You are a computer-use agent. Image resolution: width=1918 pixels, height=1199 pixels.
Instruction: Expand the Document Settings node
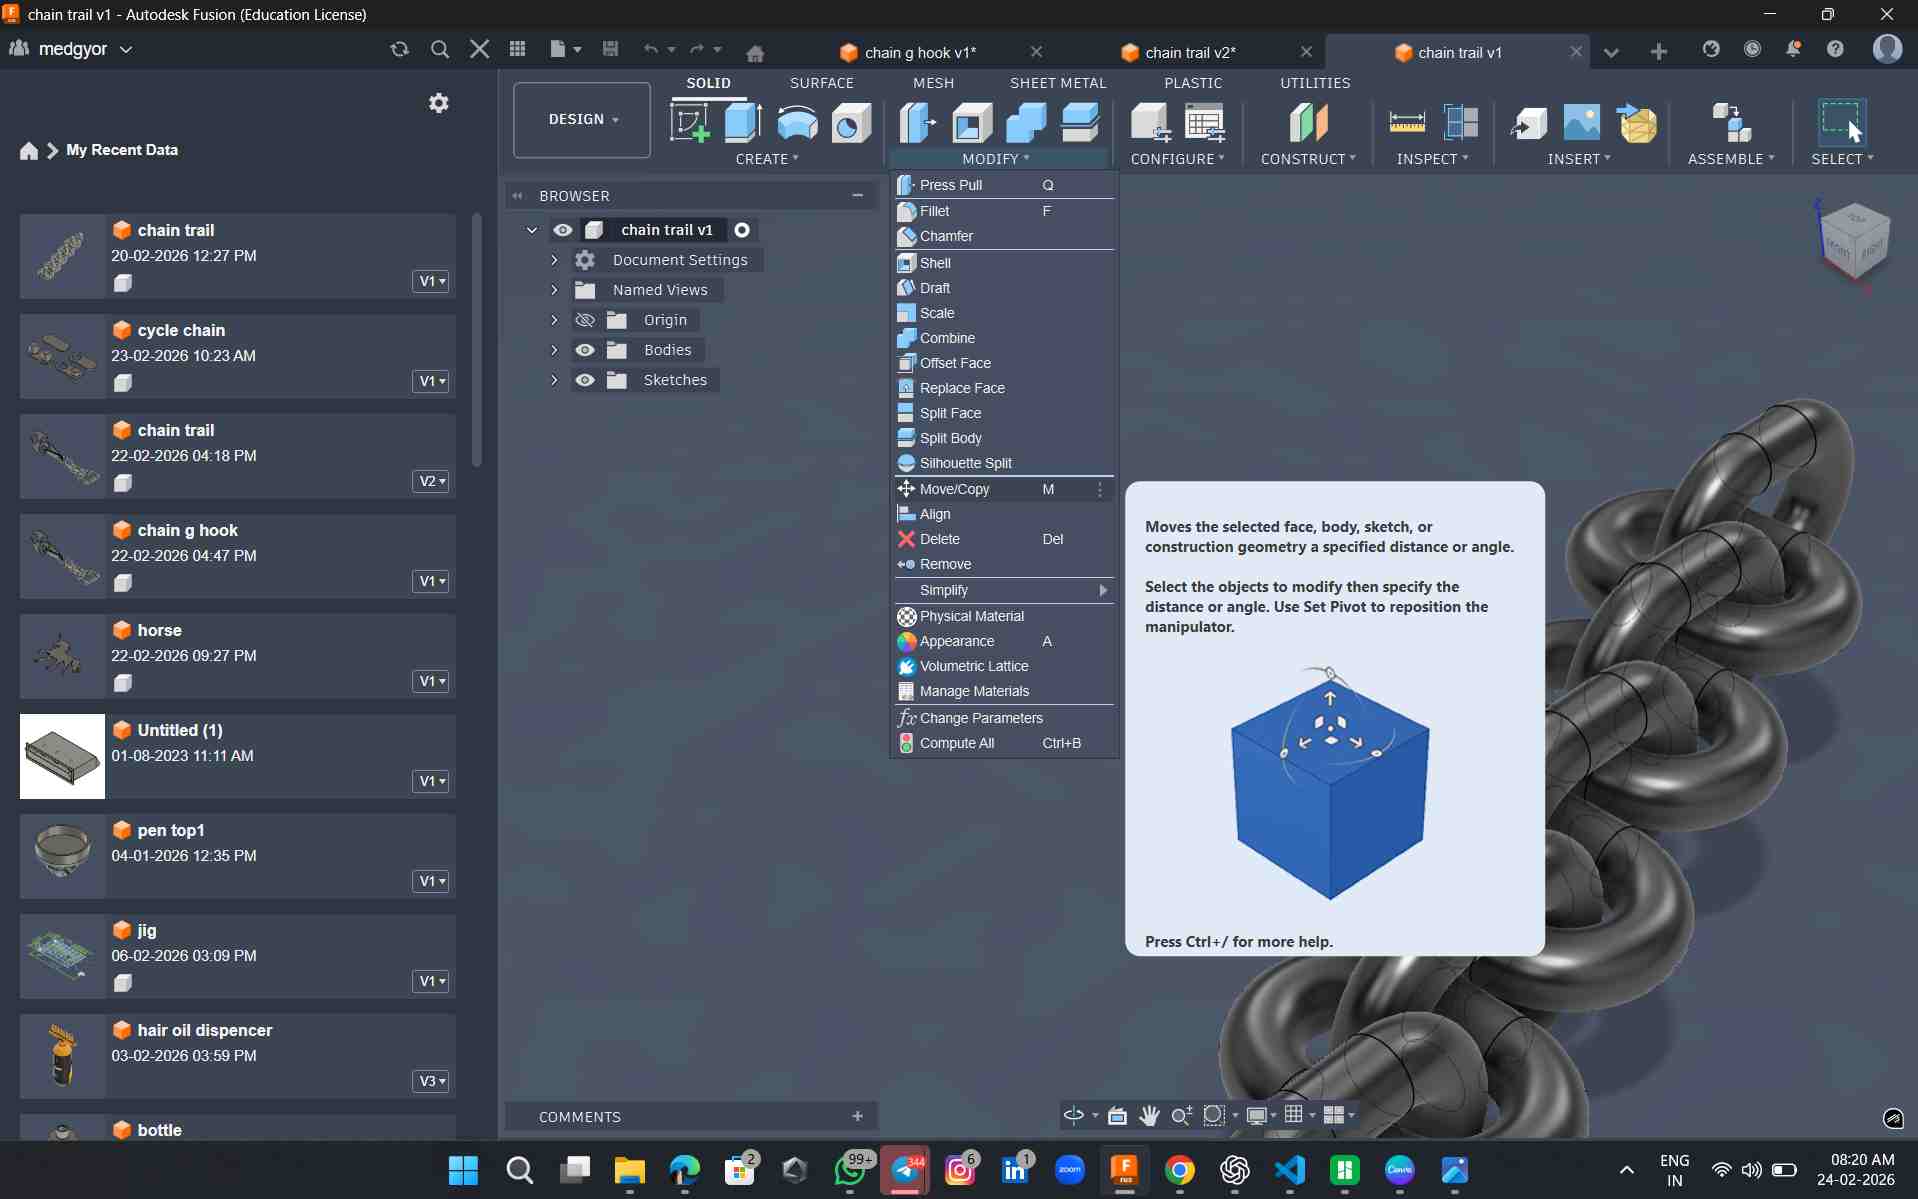pyautogui.click(x=554, y=260)
